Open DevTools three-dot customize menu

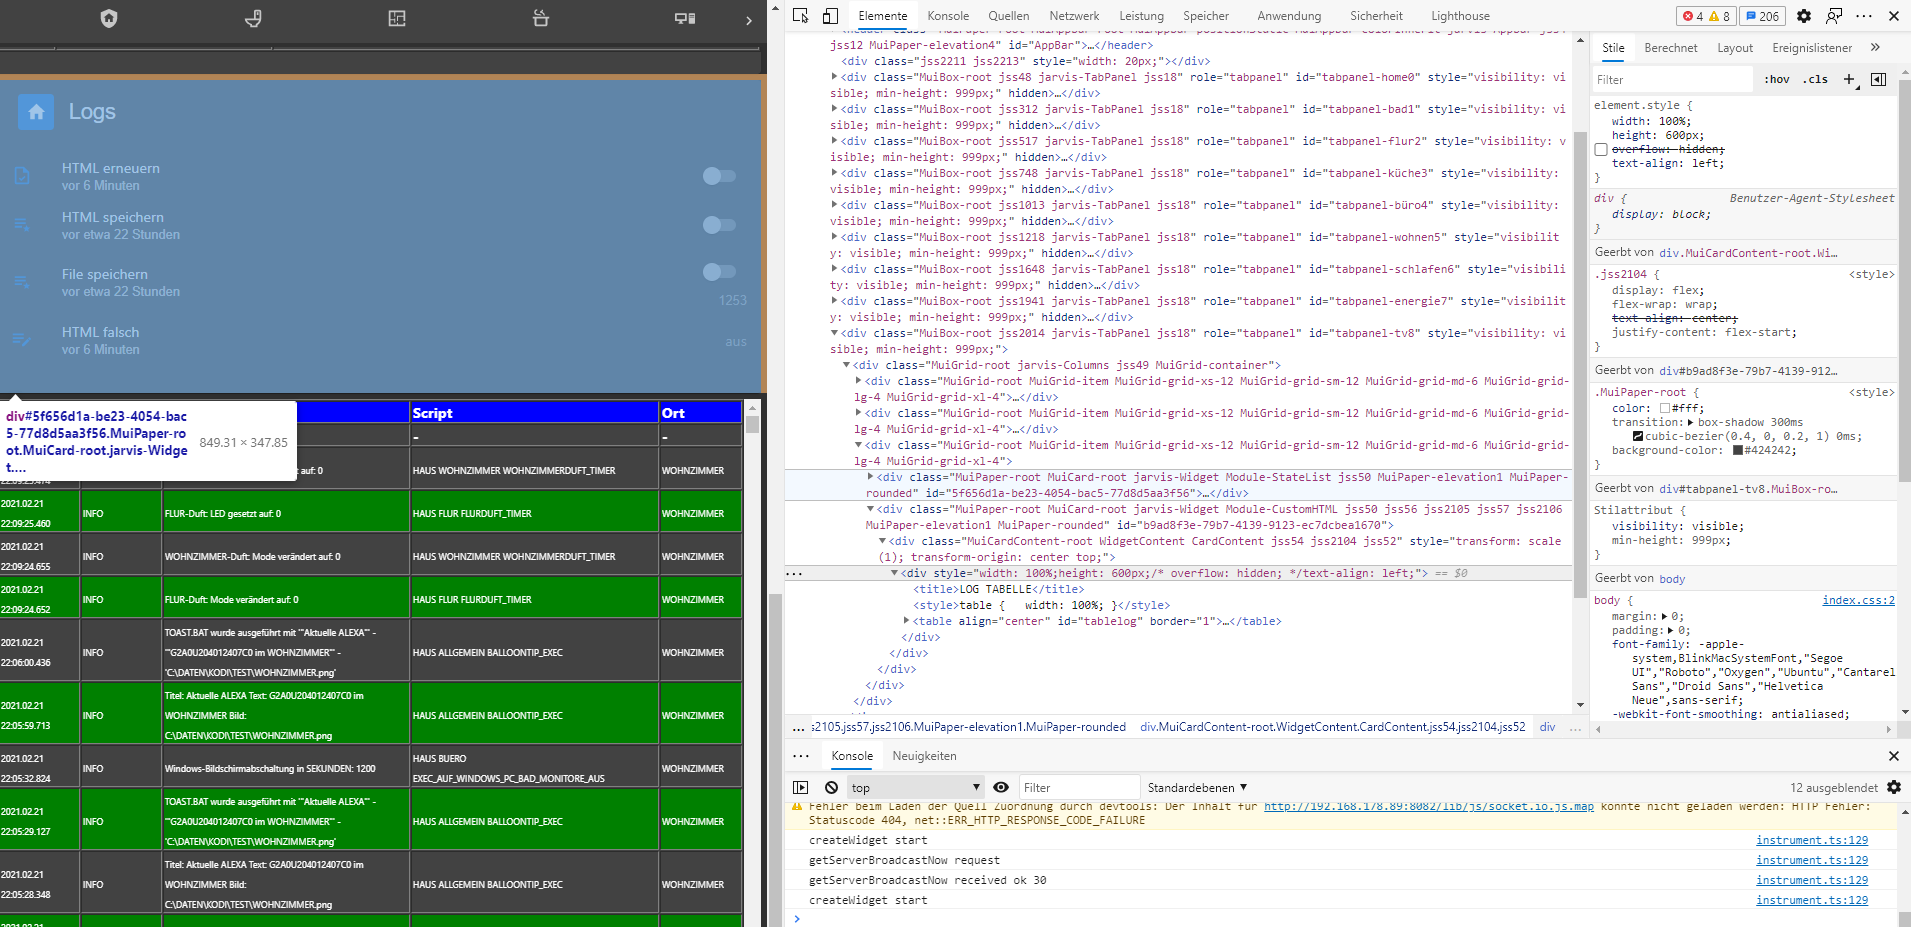(1864, 16)
